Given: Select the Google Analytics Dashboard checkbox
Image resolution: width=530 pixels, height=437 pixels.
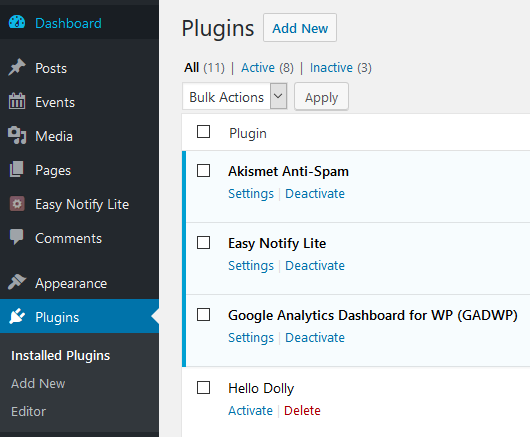Looking at the screenshot, I should tap(203, 315).
